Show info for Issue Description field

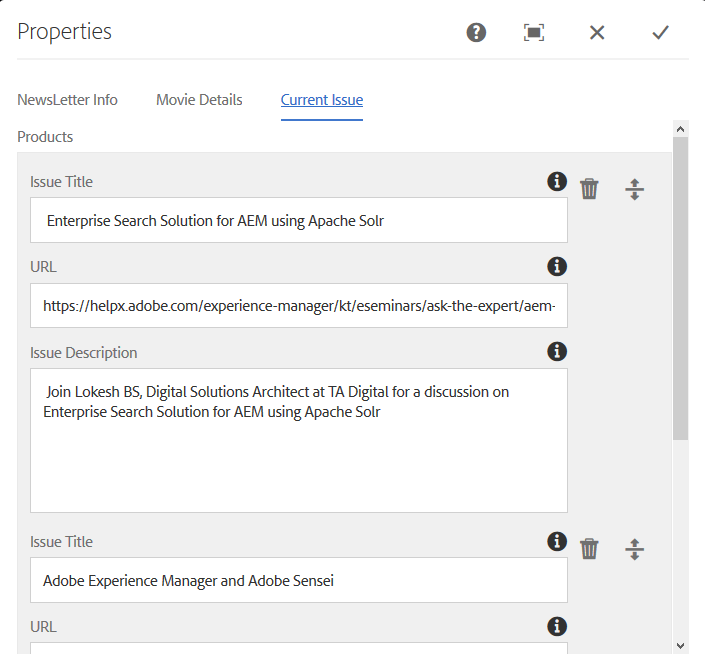557,352
